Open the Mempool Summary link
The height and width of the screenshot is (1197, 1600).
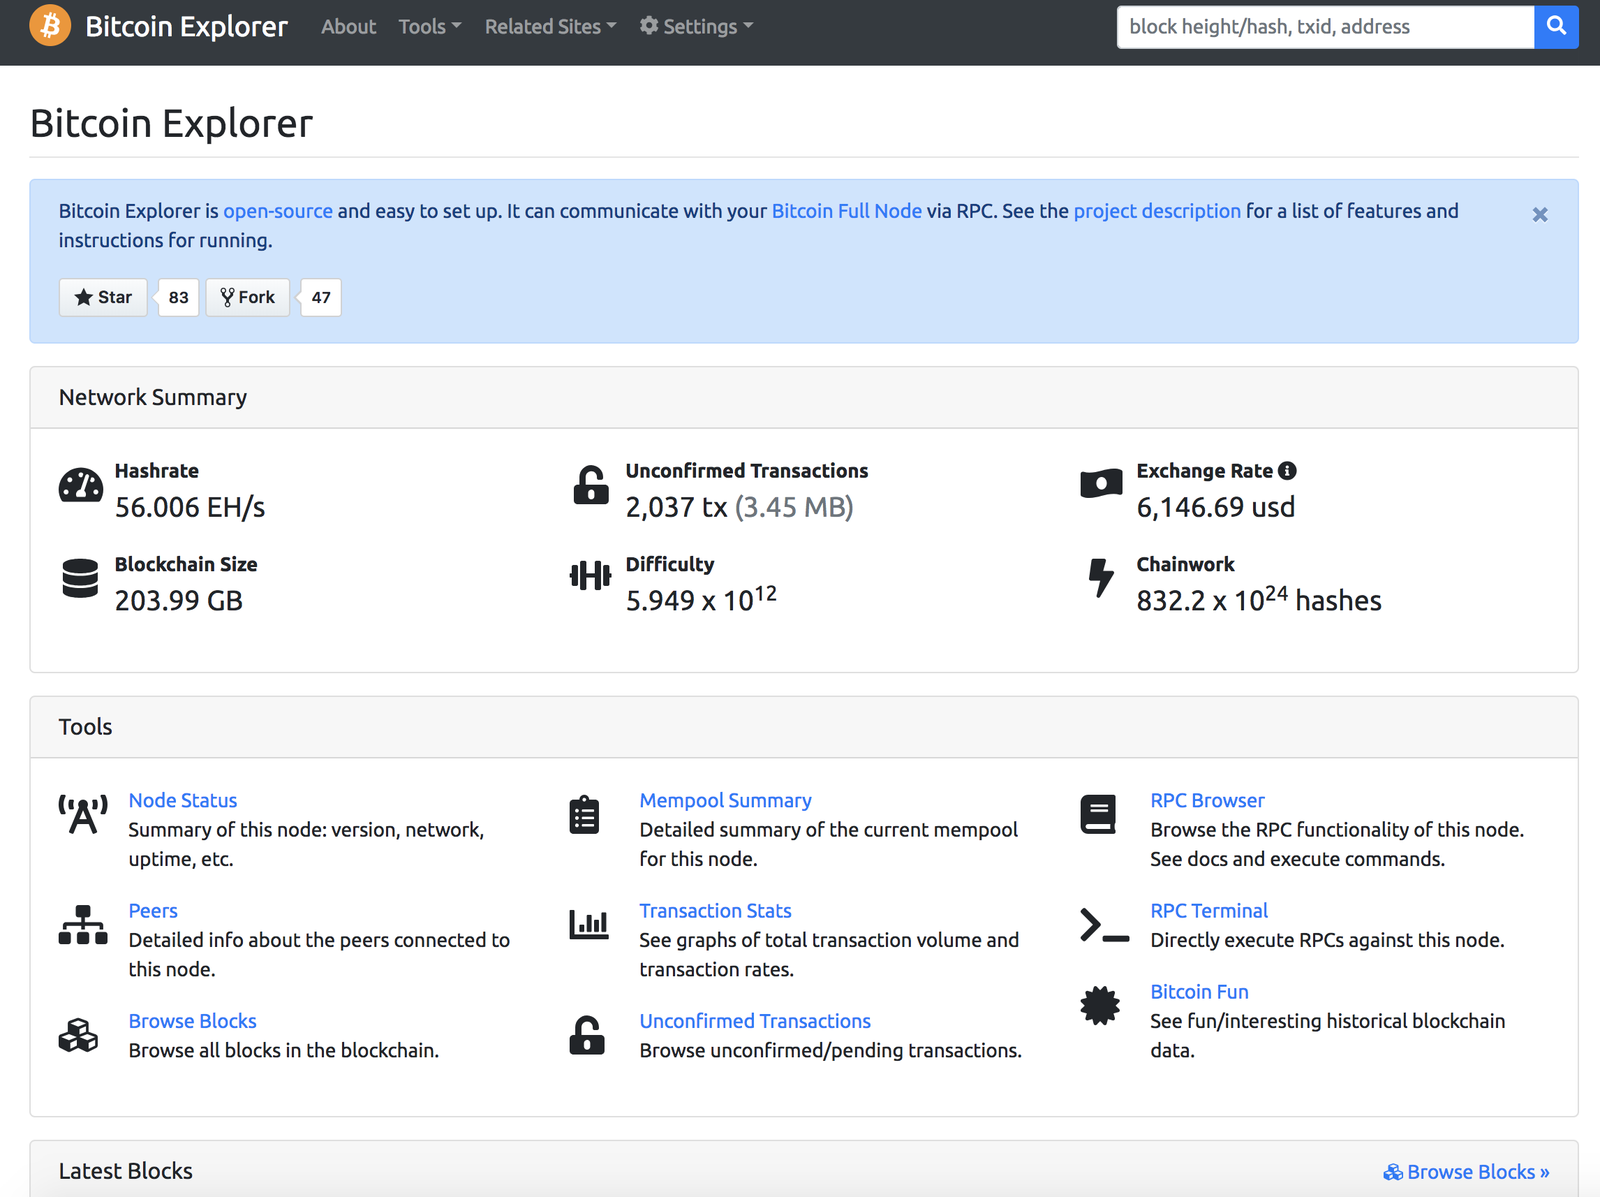726,800
